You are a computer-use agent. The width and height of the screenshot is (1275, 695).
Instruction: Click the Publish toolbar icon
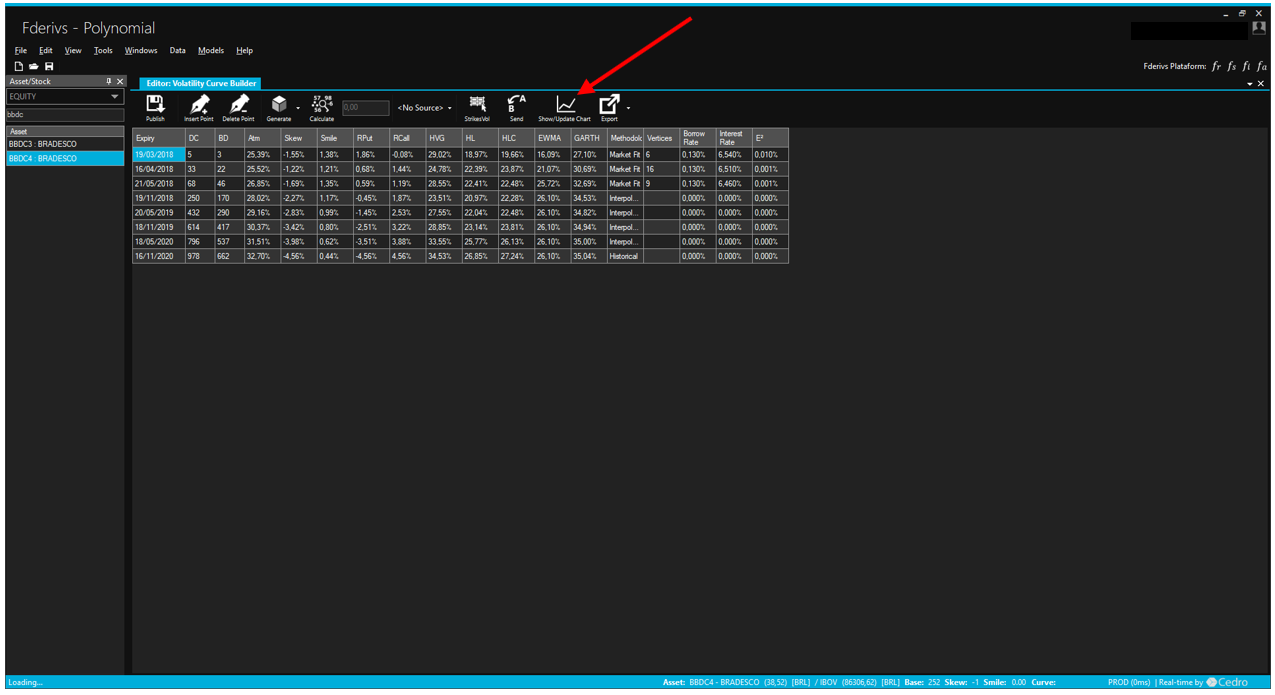click(155, 104)
